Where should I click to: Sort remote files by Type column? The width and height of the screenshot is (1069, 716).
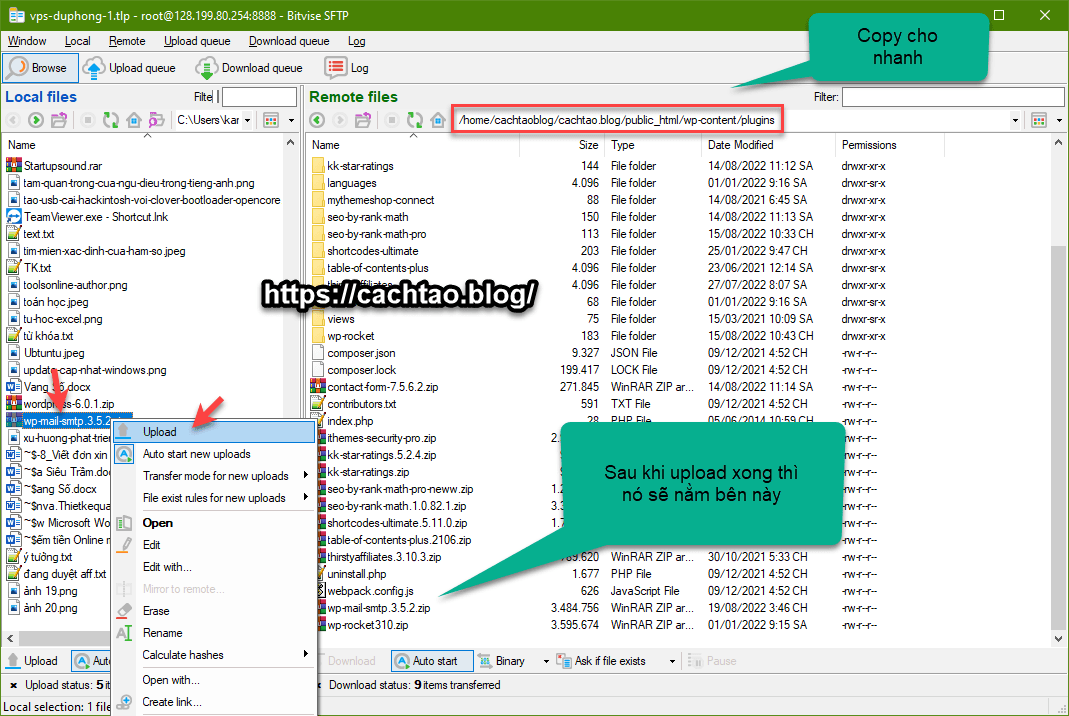[x=653, y=145]
